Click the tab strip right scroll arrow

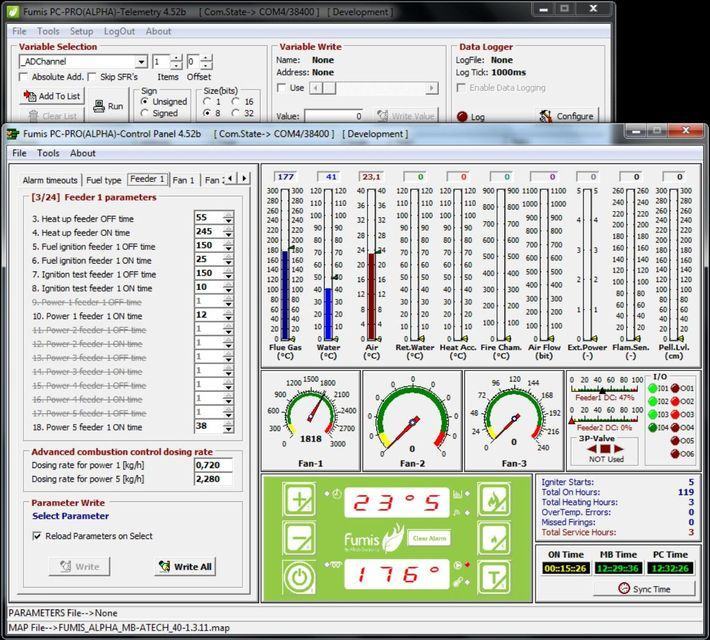[x=245, y=178]
